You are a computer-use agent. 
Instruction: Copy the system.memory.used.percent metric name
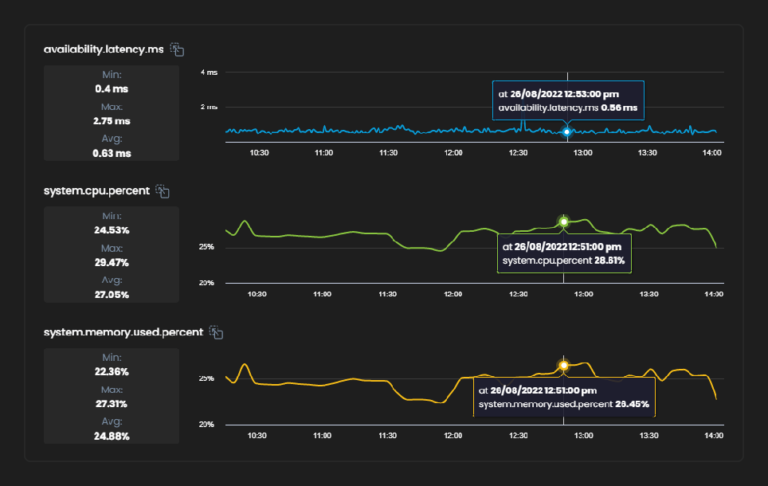point(215,332)
